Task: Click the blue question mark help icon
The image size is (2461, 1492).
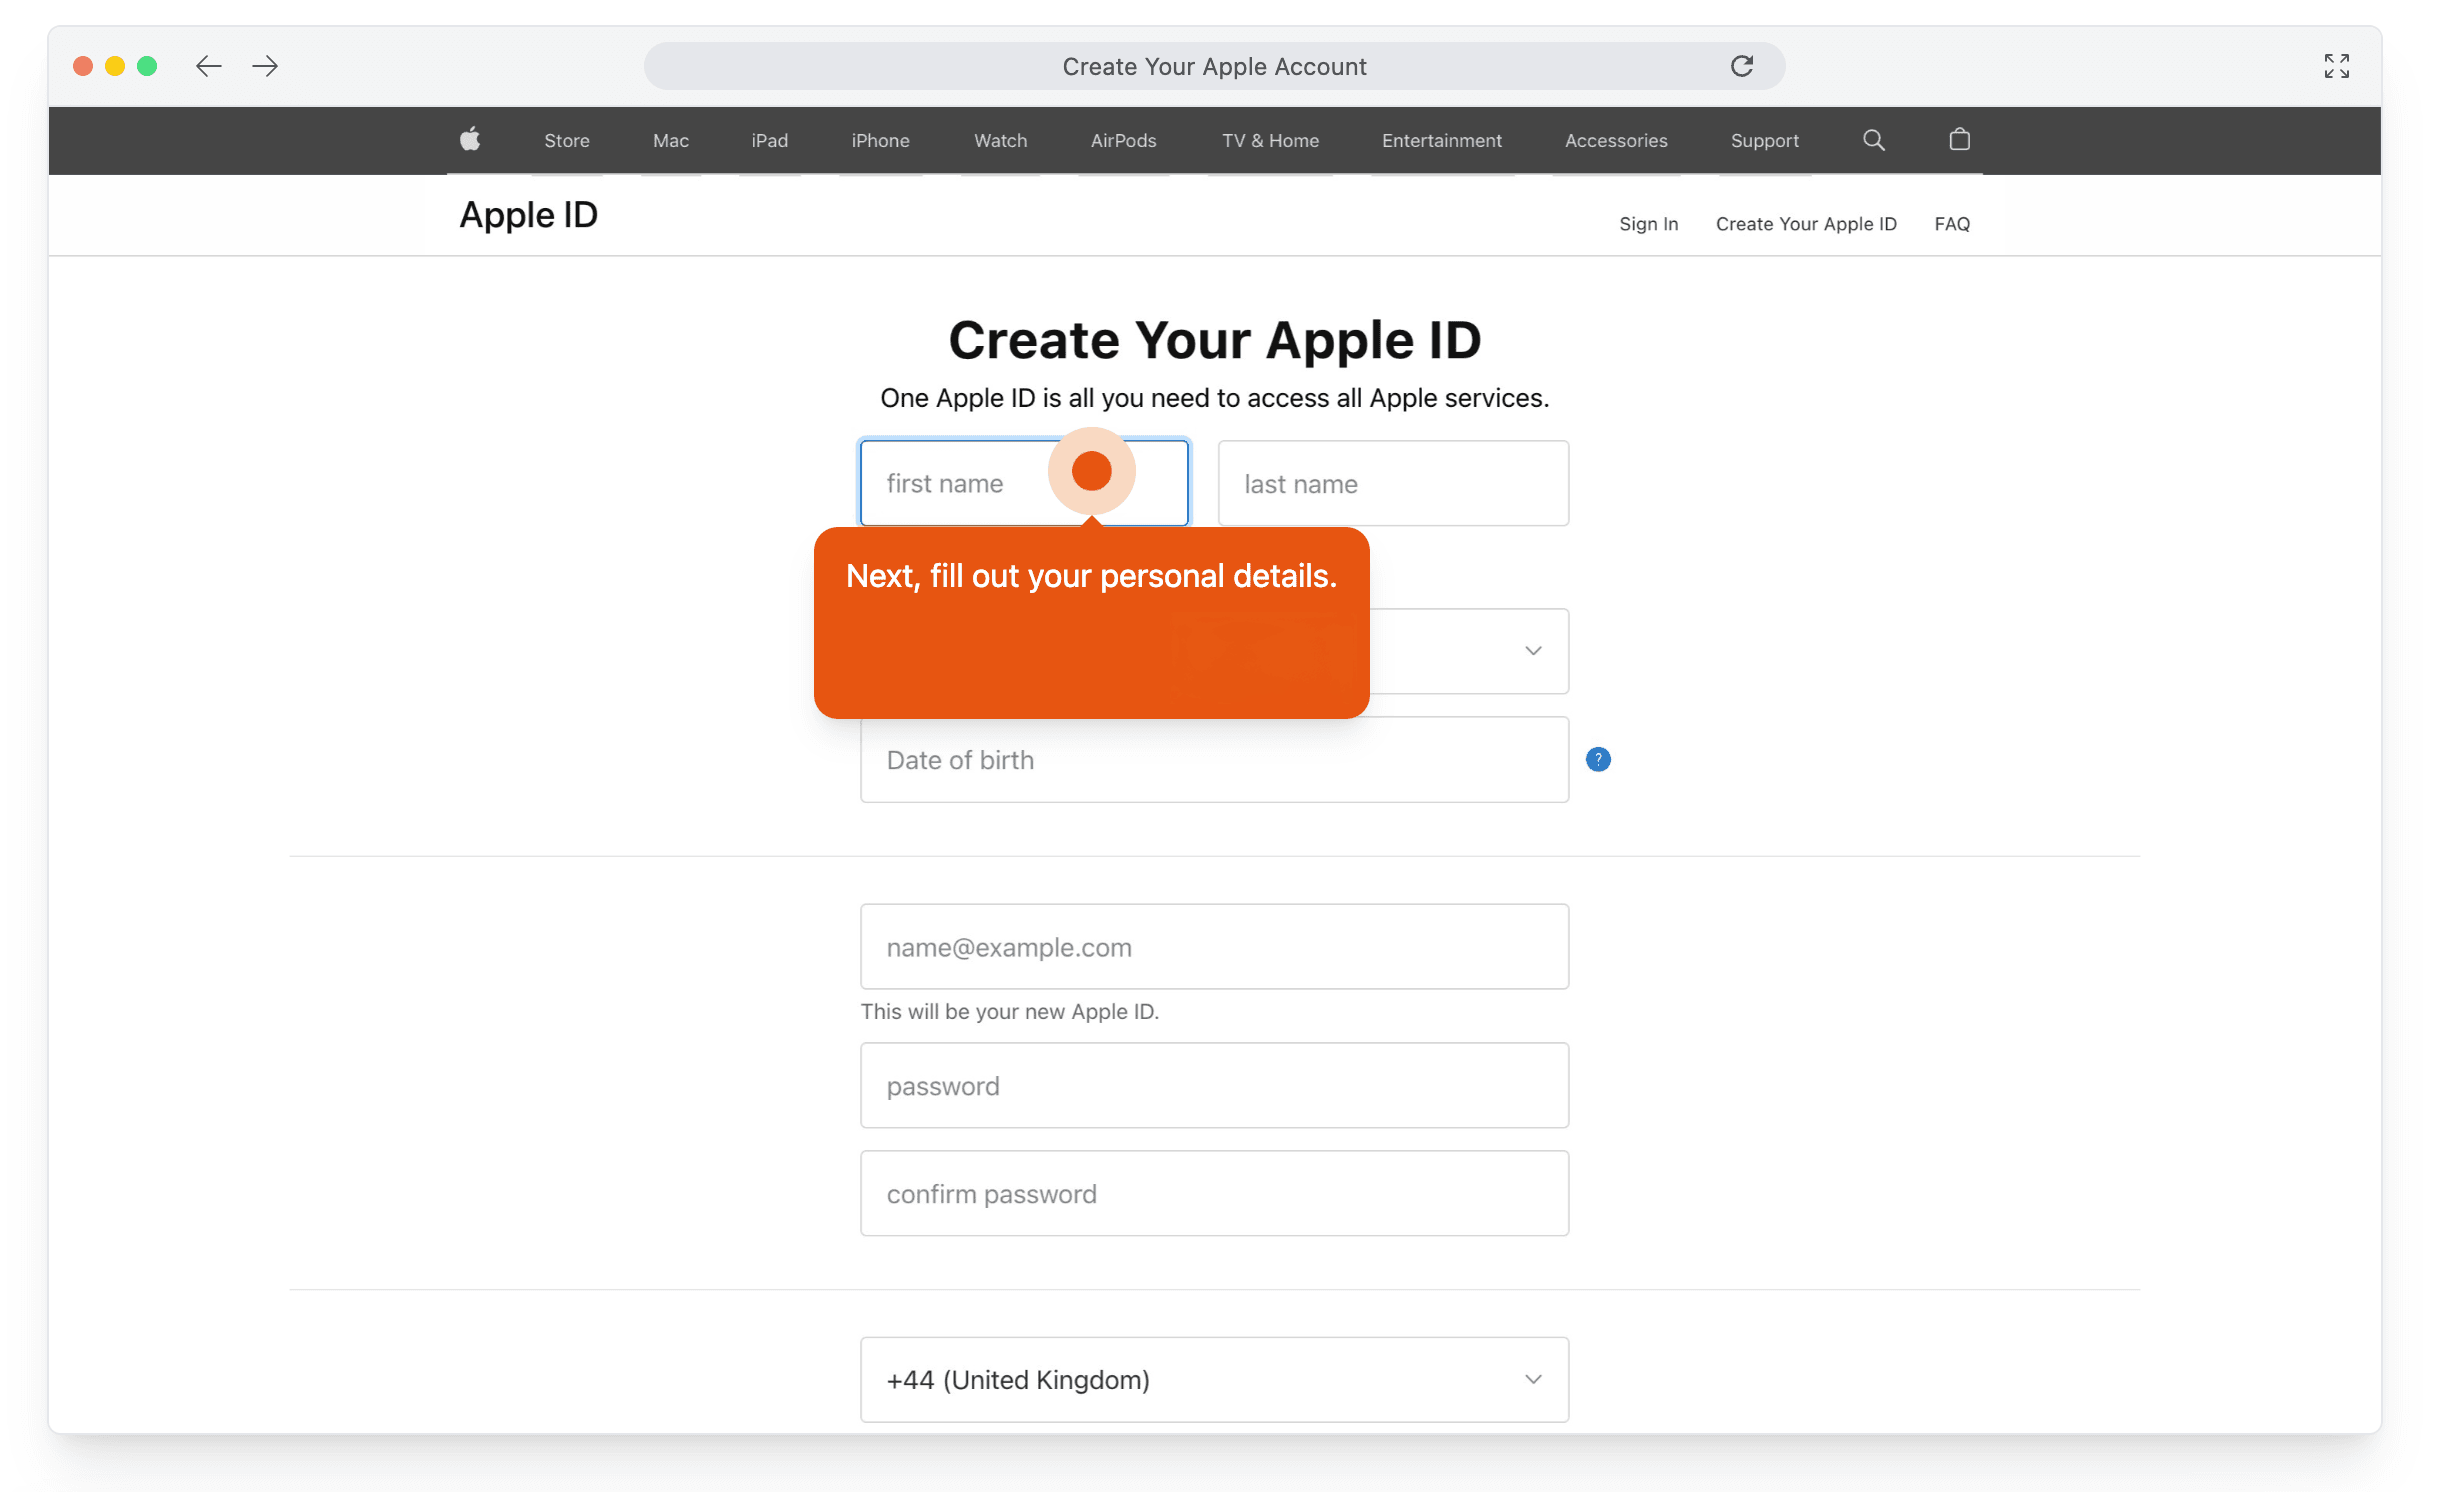Action: pos(1598,760)
